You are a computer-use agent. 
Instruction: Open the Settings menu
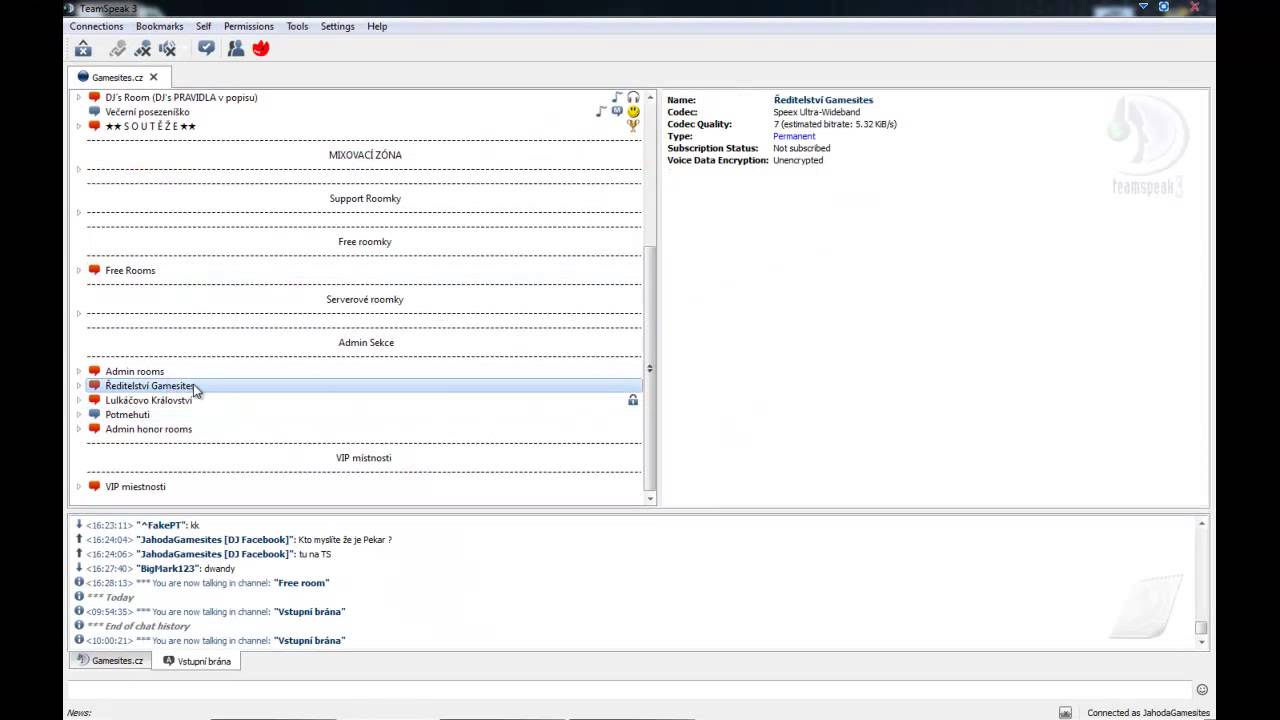[x=338, y=26]
